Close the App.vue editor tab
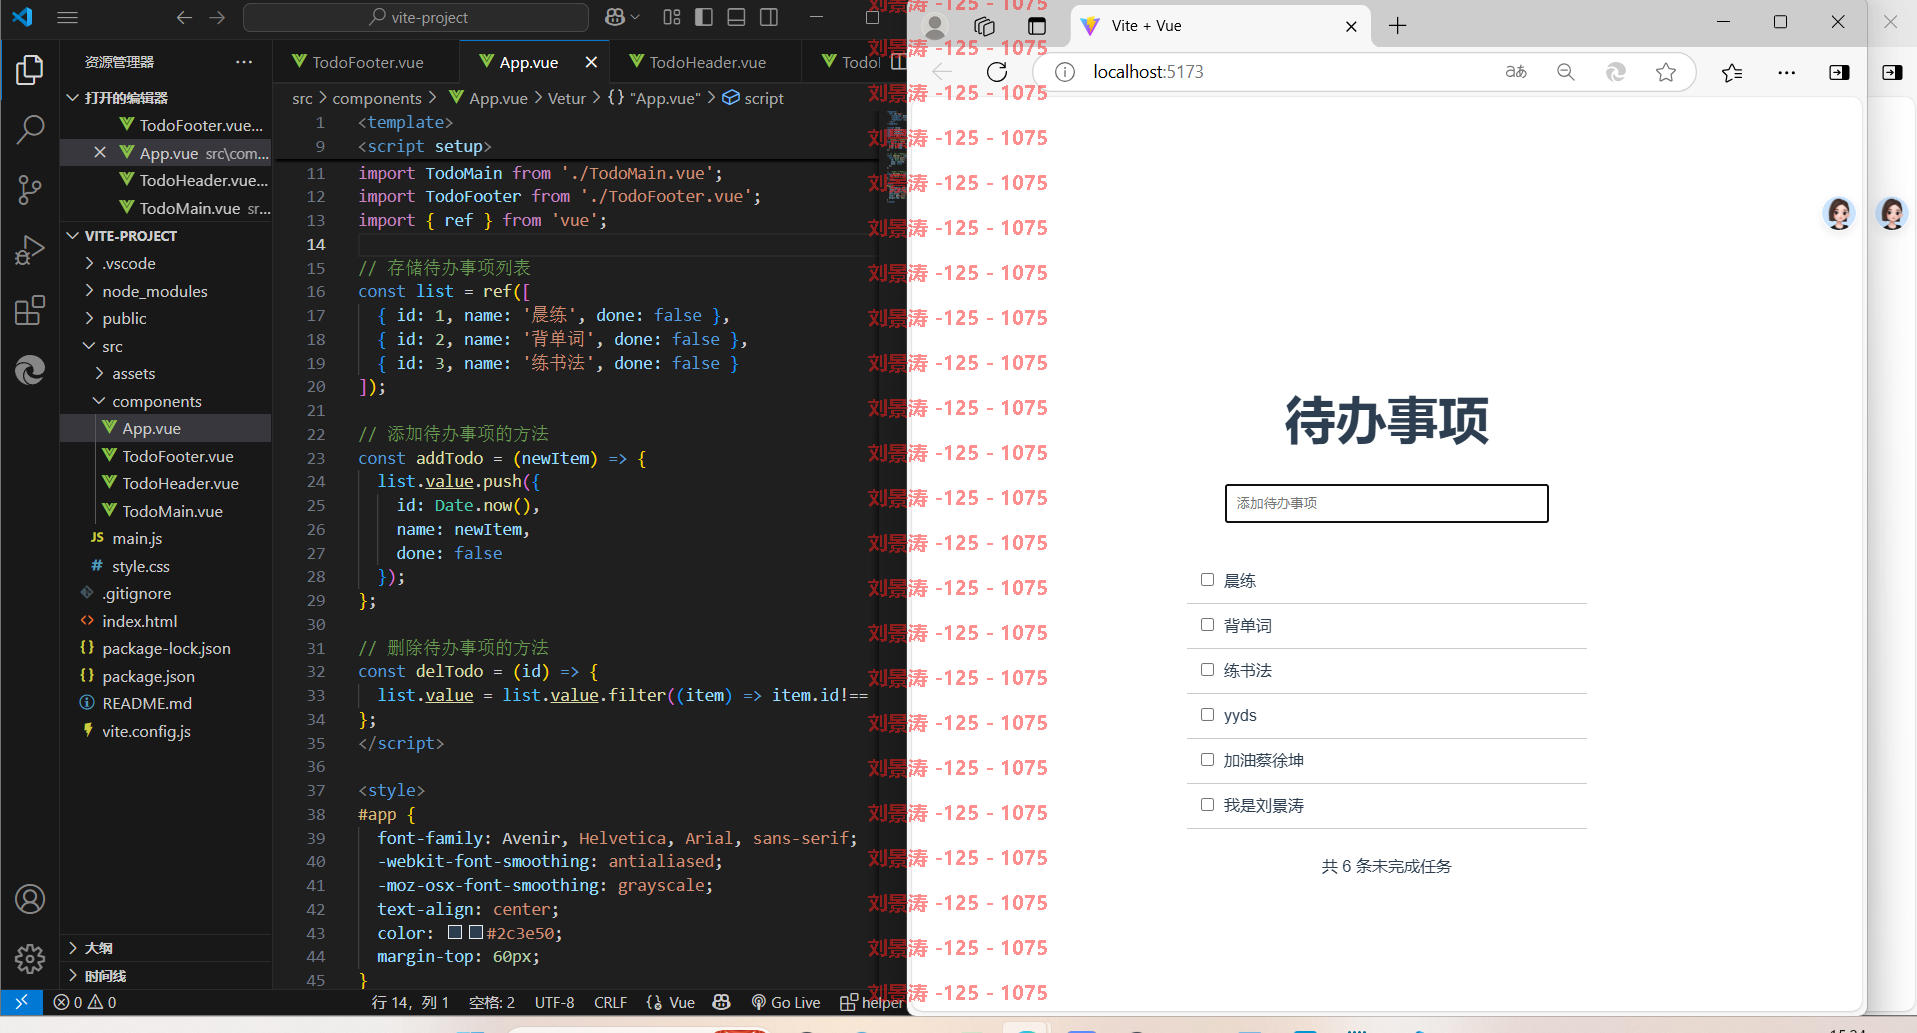Image resolution: width=1917 pixels, height=1033 pixels. (x=591, y=62)
